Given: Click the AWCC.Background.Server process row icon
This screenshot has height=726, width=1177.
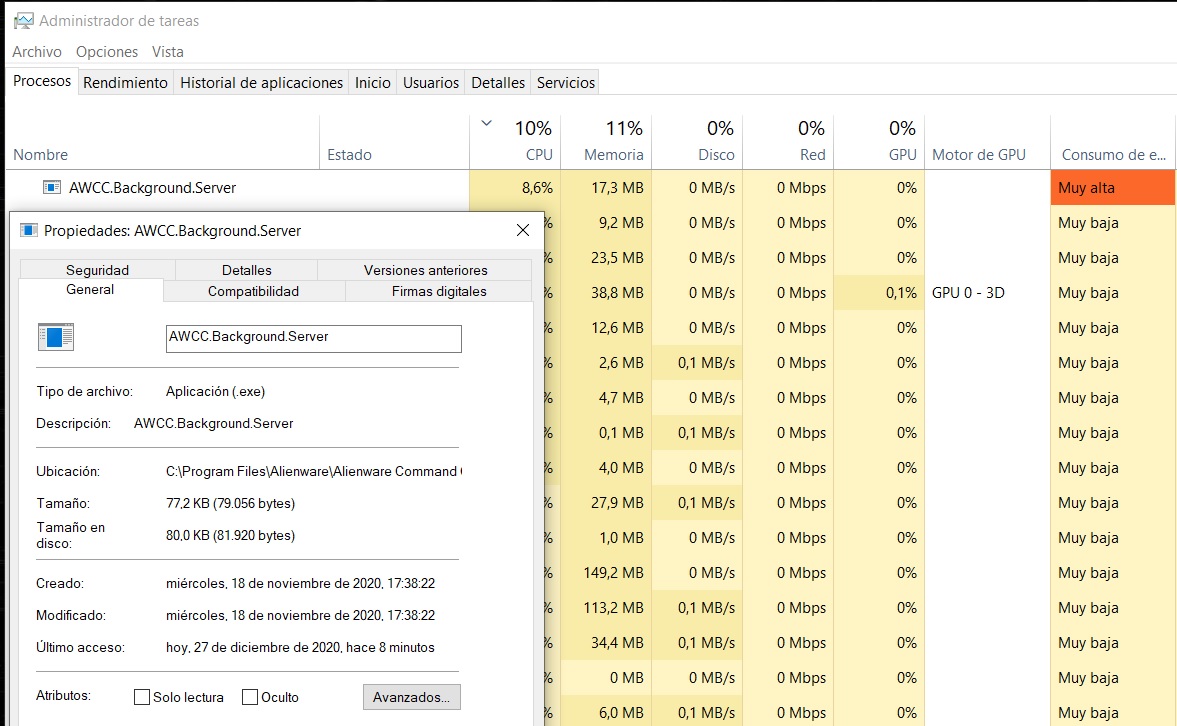Looking at the screenshot, I should pos(52,188).
